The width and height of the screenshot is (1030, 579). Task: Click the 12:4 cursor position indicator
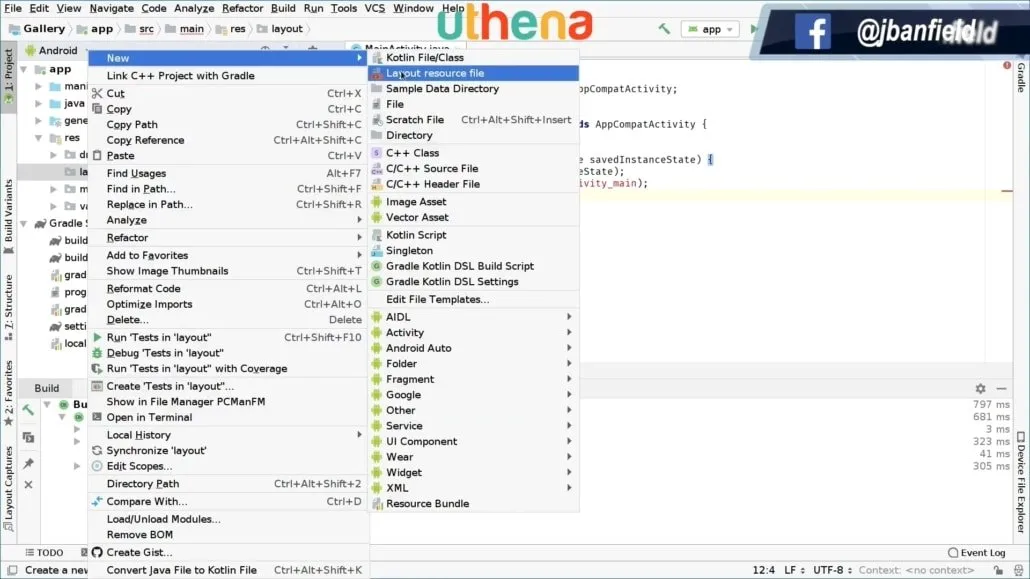point(763,570)
